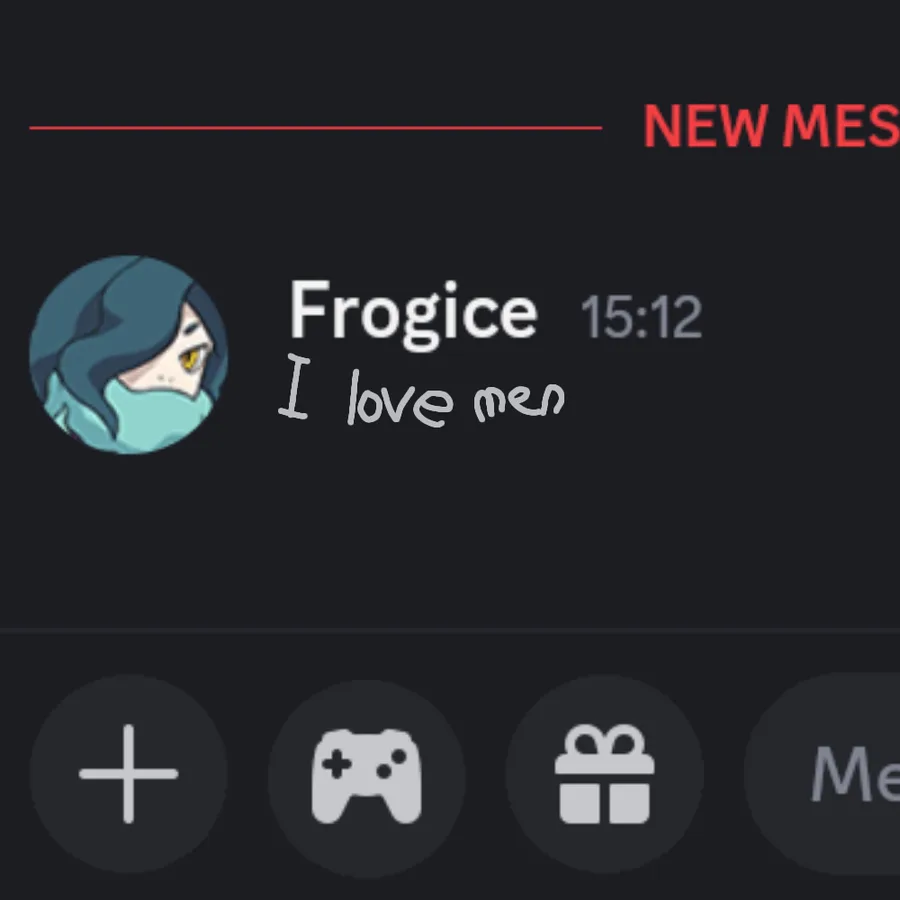Click the word "men" in the message

519,401
